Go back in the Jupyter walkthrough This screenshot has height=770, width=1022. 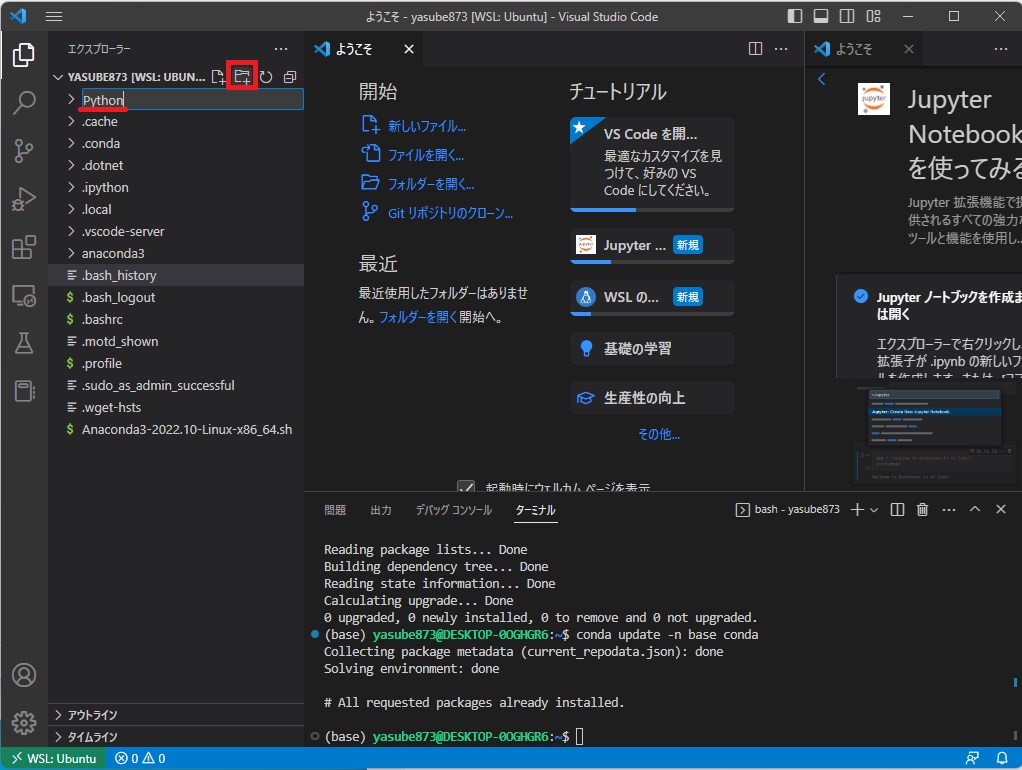pos(822,79)
